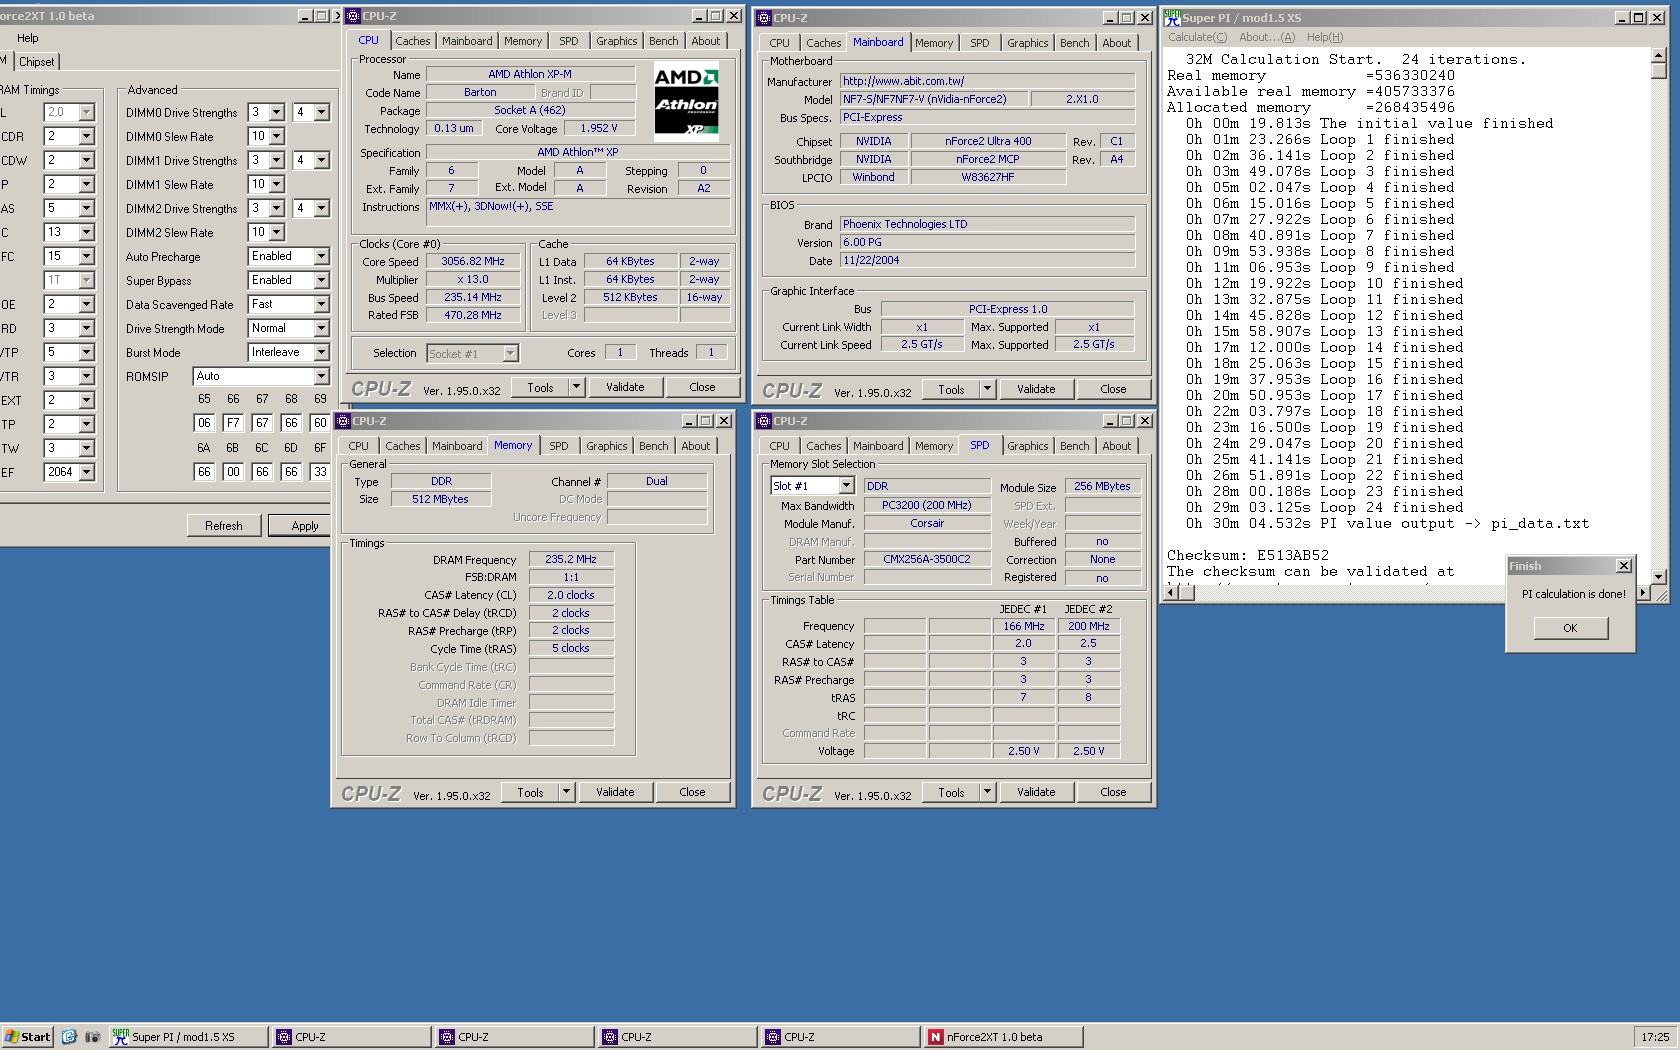Expand the Drive Strength Mode dropdown
Screen dimensions: 1680x1050
pos(321,329)
